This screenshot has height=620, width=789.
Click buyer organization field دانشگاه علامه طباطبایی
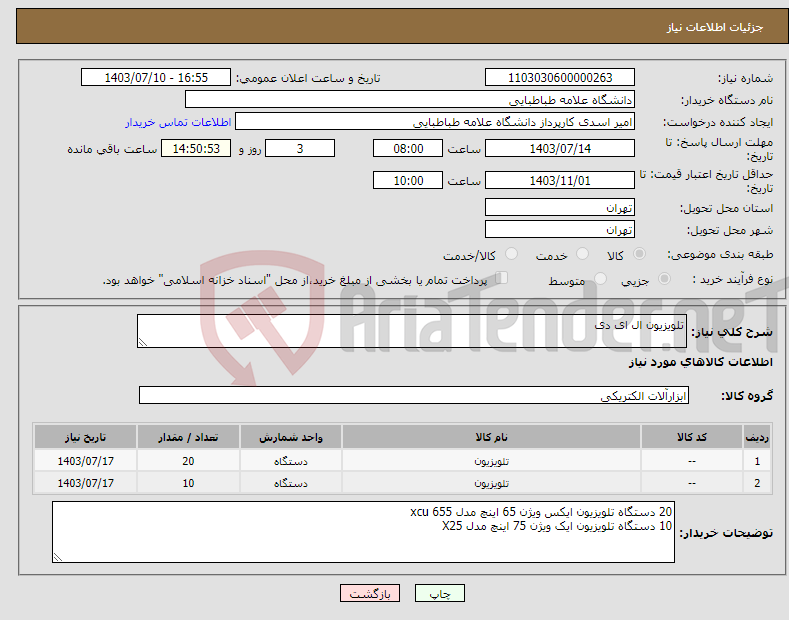[410, 100]
